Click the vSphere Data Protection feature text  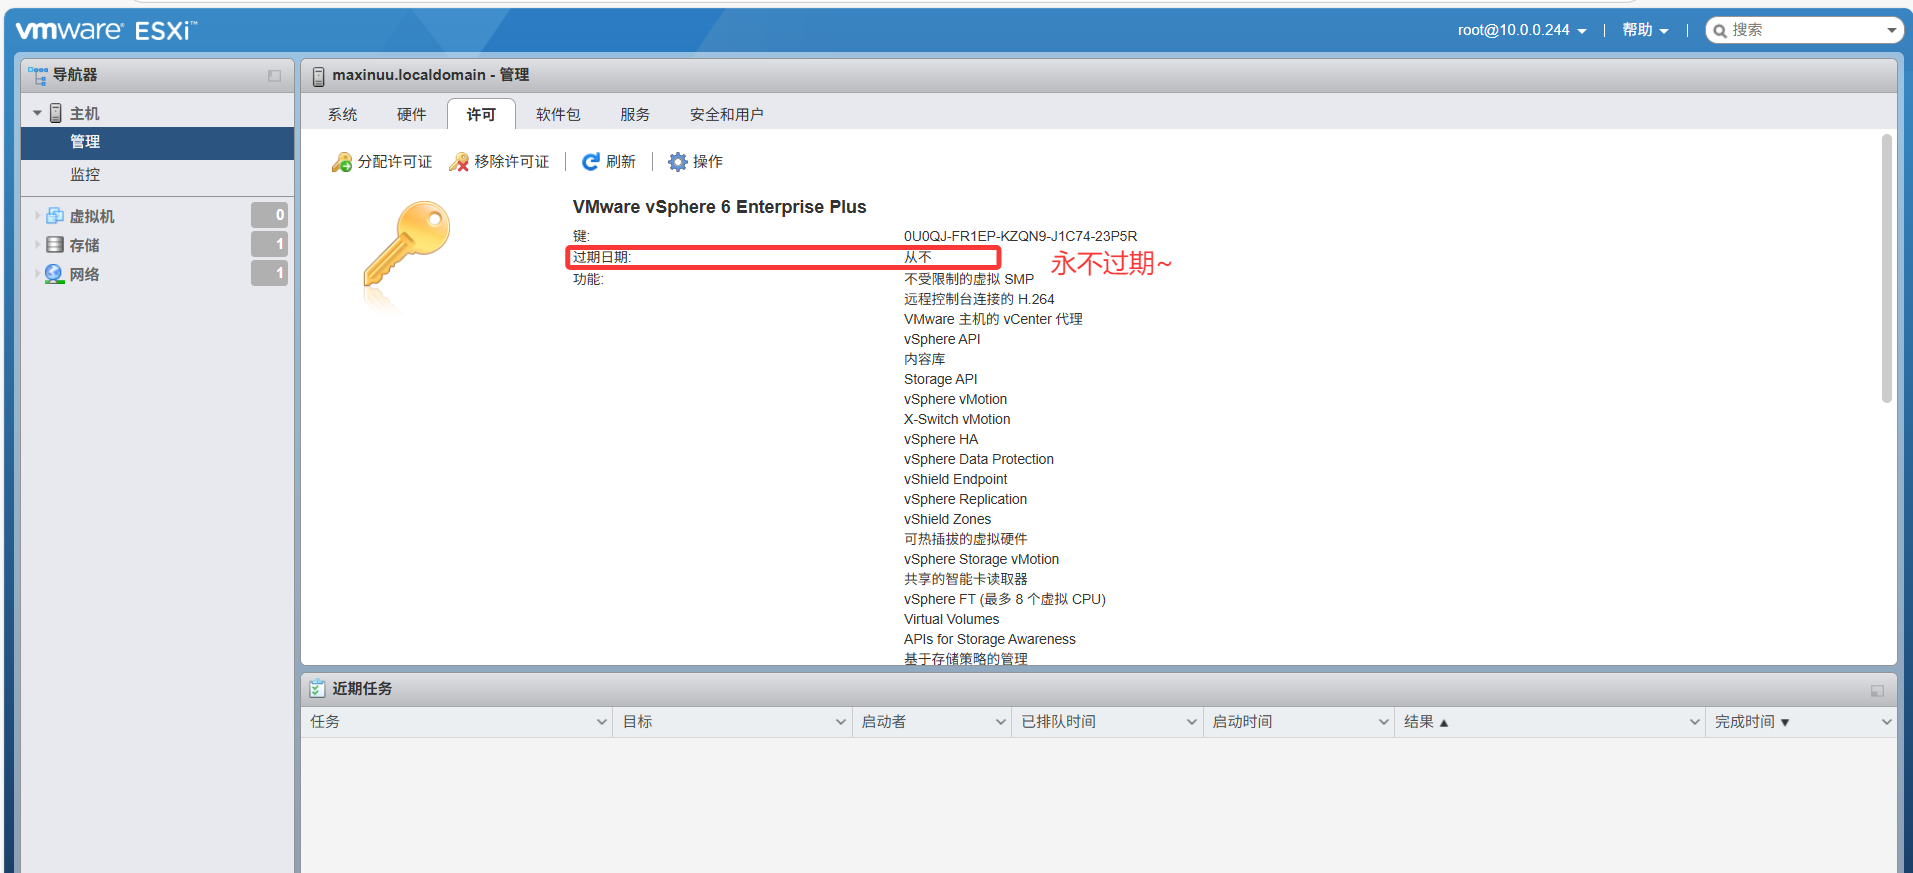[x=978, y=460]
